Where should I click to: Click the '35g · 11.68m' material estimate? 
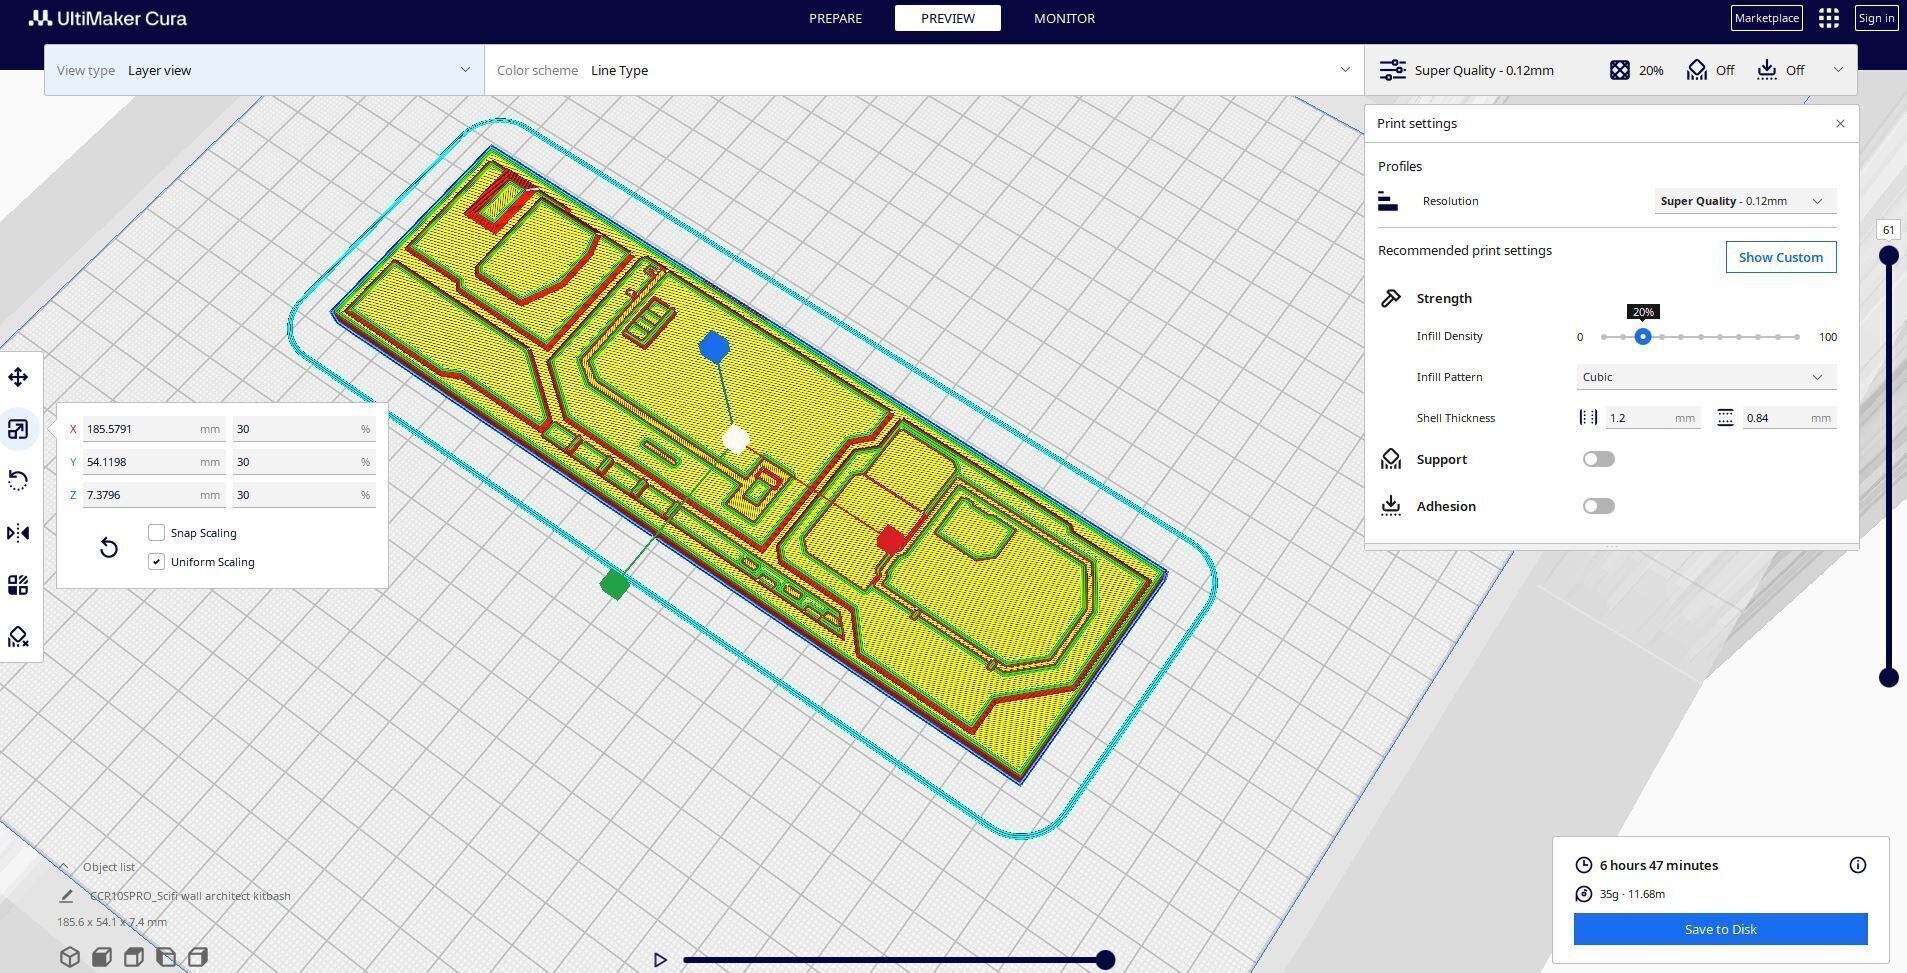click(x=1632, y=894)
